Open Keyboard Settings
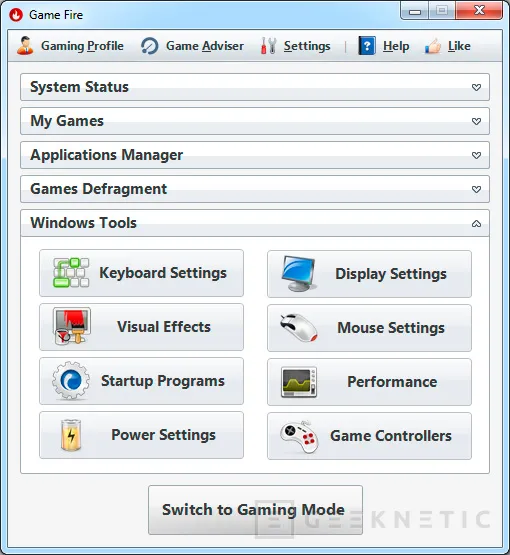The image size is (510, 555). (x=142, y=273)
